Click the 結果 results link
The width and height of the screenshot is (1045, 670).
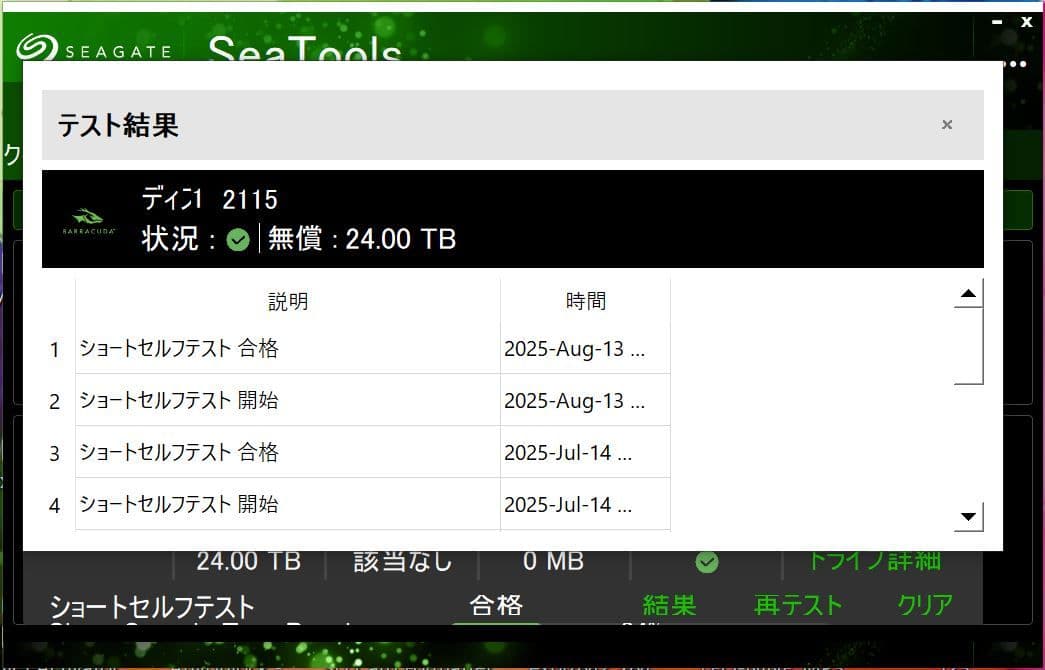click(668, 605)
